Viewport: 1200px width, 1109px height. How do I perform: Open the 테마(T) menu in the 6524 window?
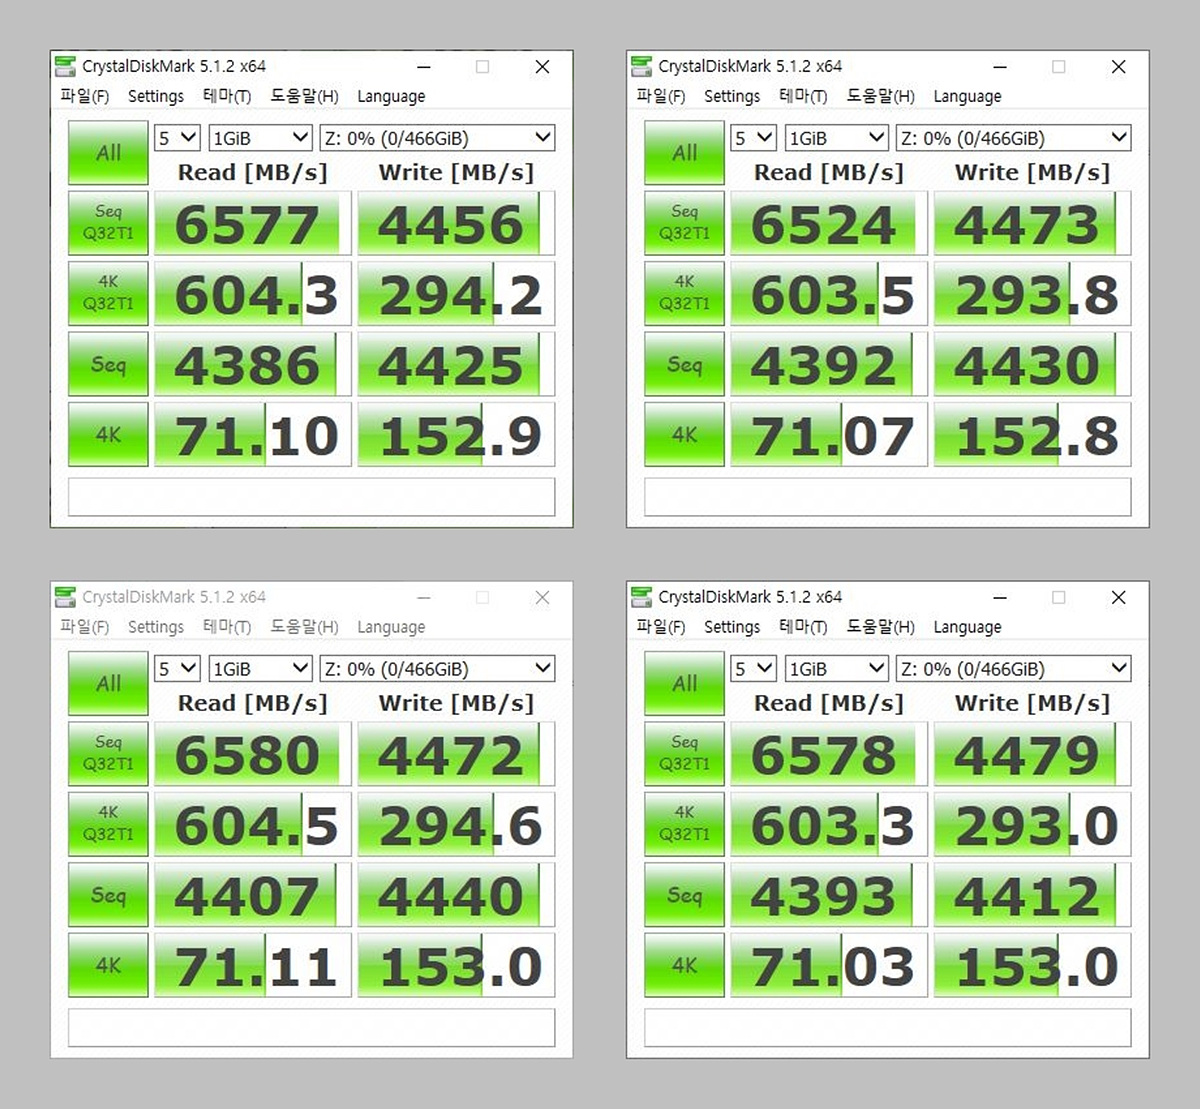point(803,96)
